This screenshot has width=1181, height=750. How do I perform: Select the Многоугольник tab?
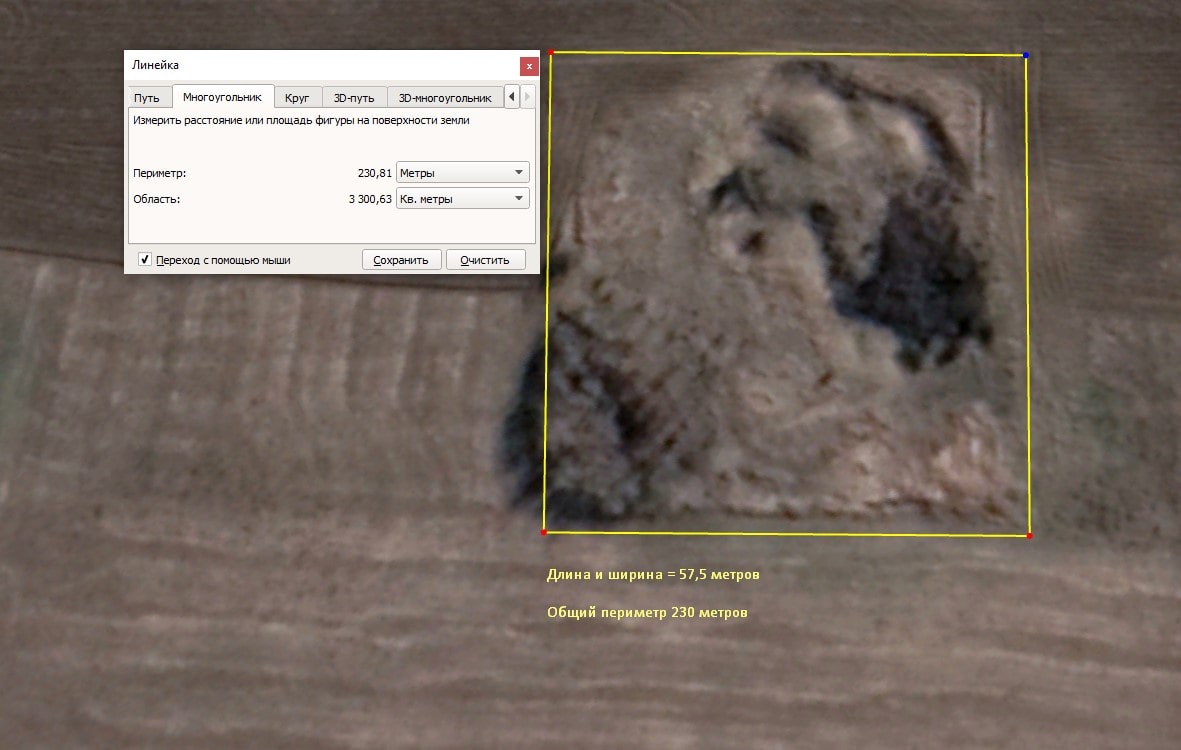(222, 97)
